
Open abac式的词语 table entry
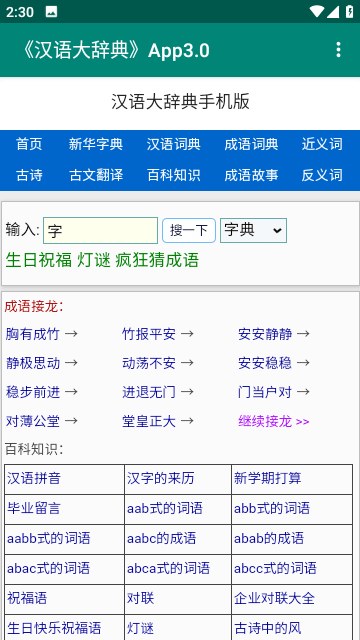point(49,569)
